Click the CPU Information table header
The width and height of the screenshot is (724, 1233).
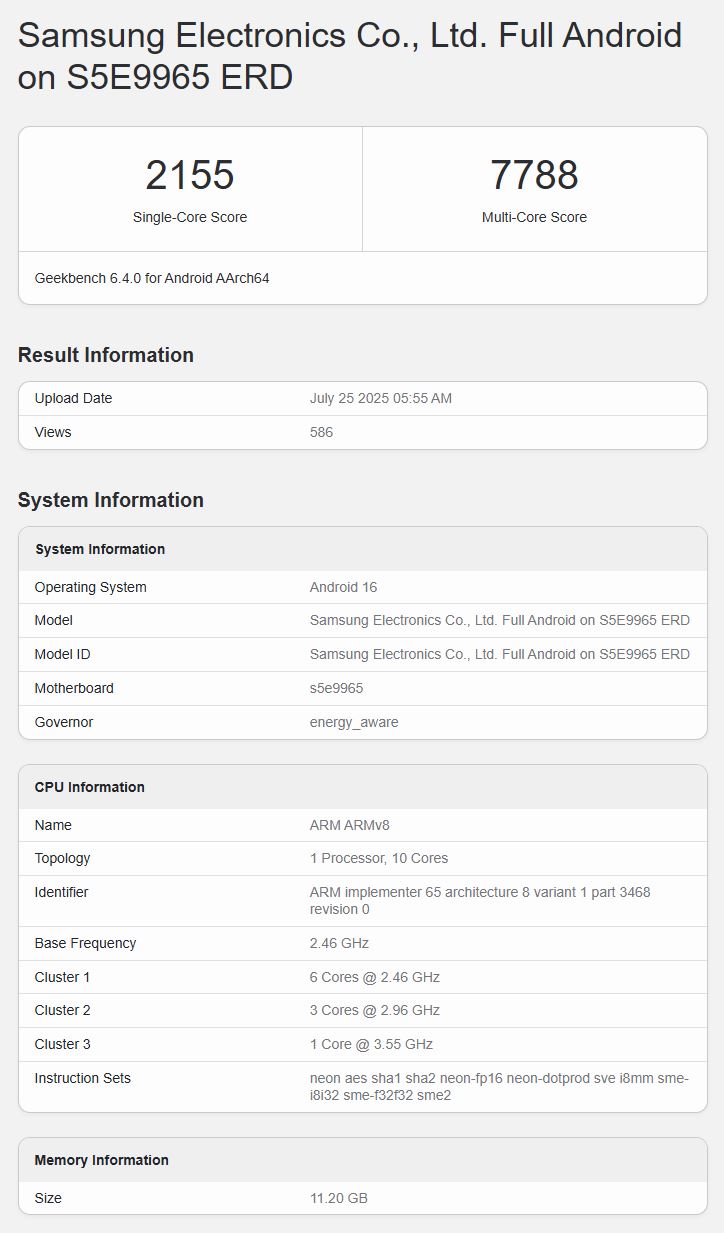pyautogui.click(x=90, y=787)
